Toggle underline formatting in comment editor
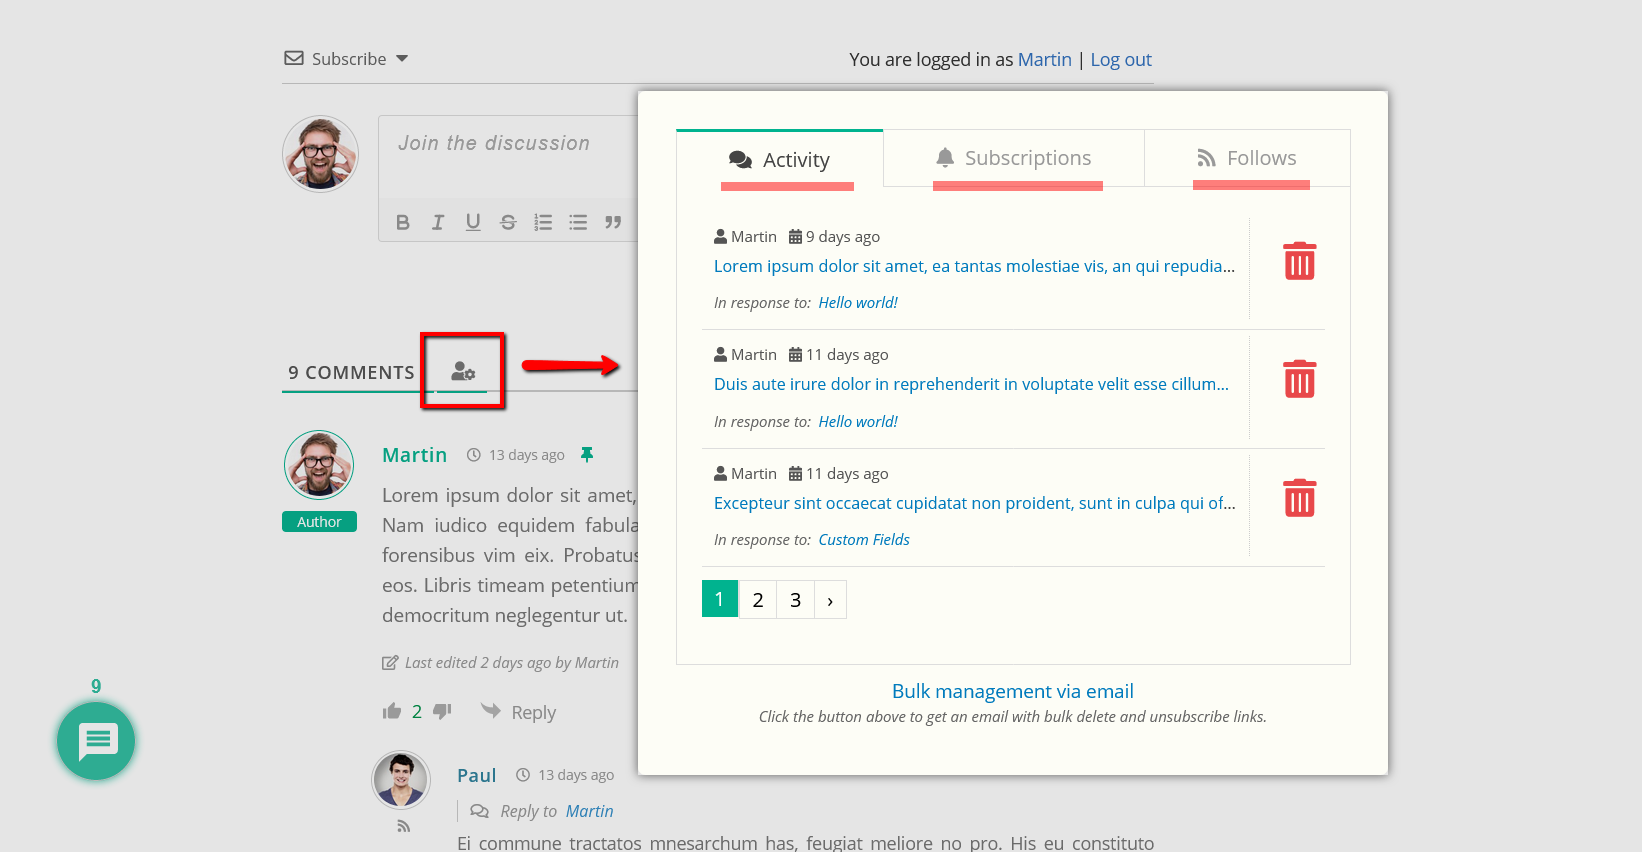 click(473, 222)
